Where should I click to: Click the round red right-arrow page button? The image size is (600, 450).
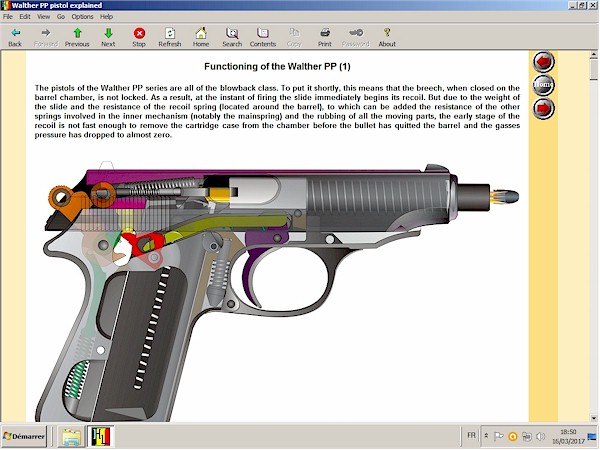(x=543, y=108)
